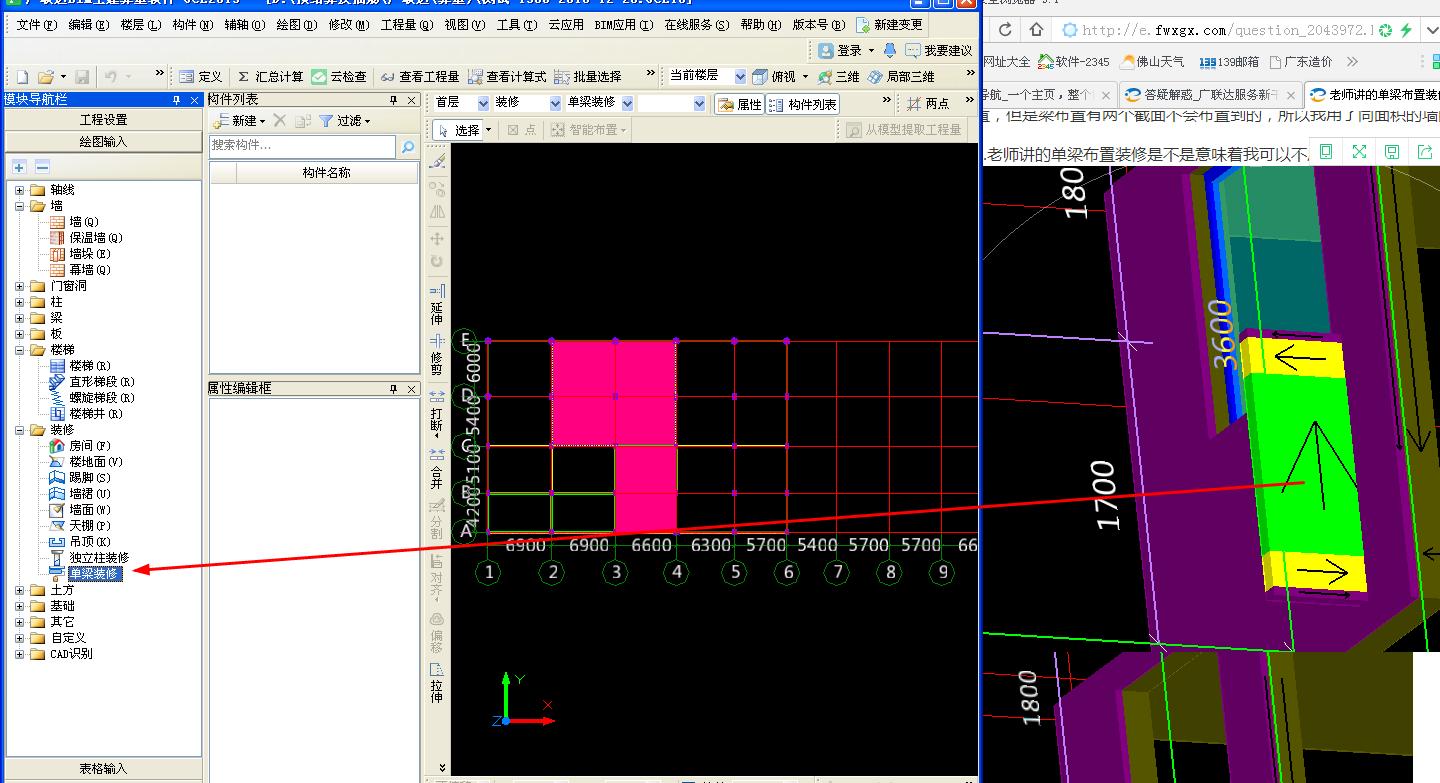Expand the 门窗洞 tree folder
The image size is (1440, 783).
tap(20, 286)
